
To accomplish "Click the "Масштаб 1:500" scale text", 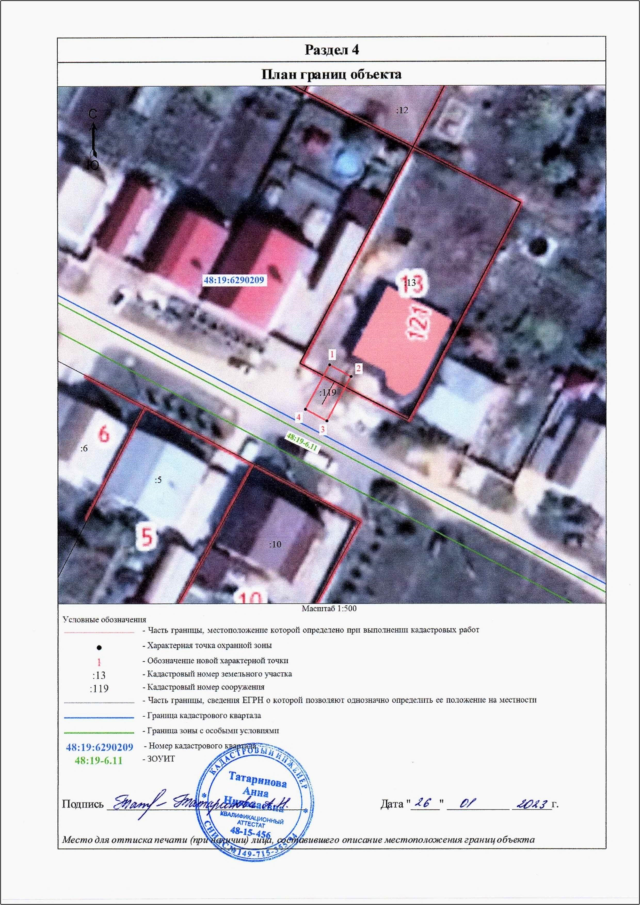I will [331, 608].
